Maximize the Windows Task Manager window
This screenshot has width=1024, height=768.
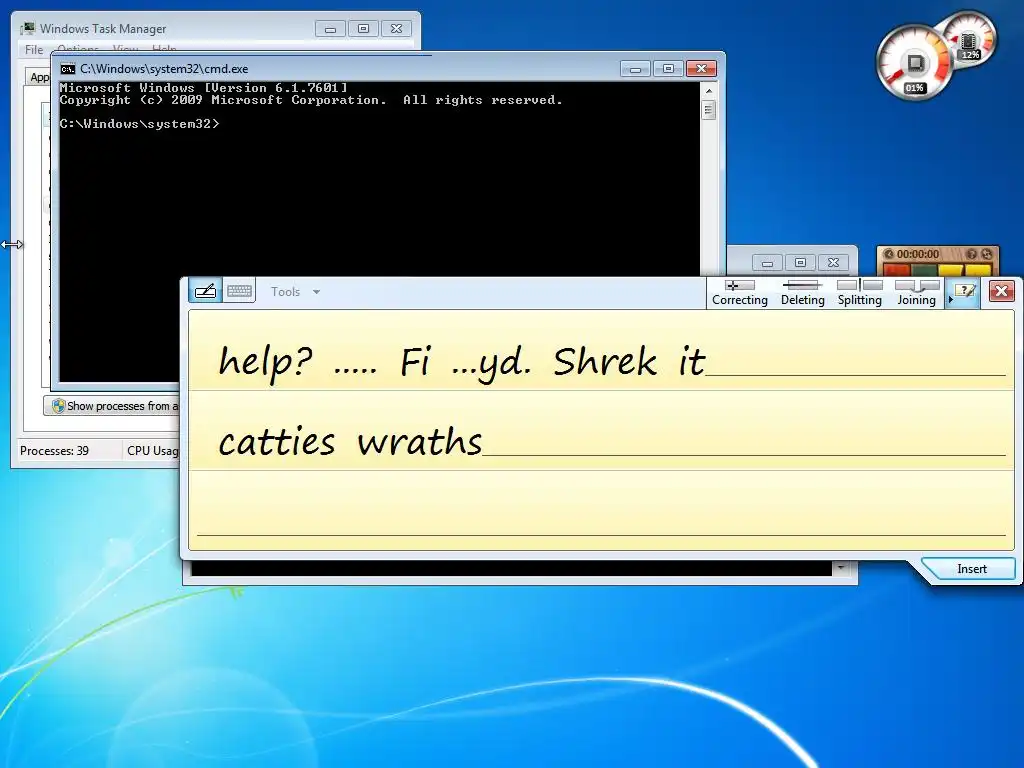(363, 29)
